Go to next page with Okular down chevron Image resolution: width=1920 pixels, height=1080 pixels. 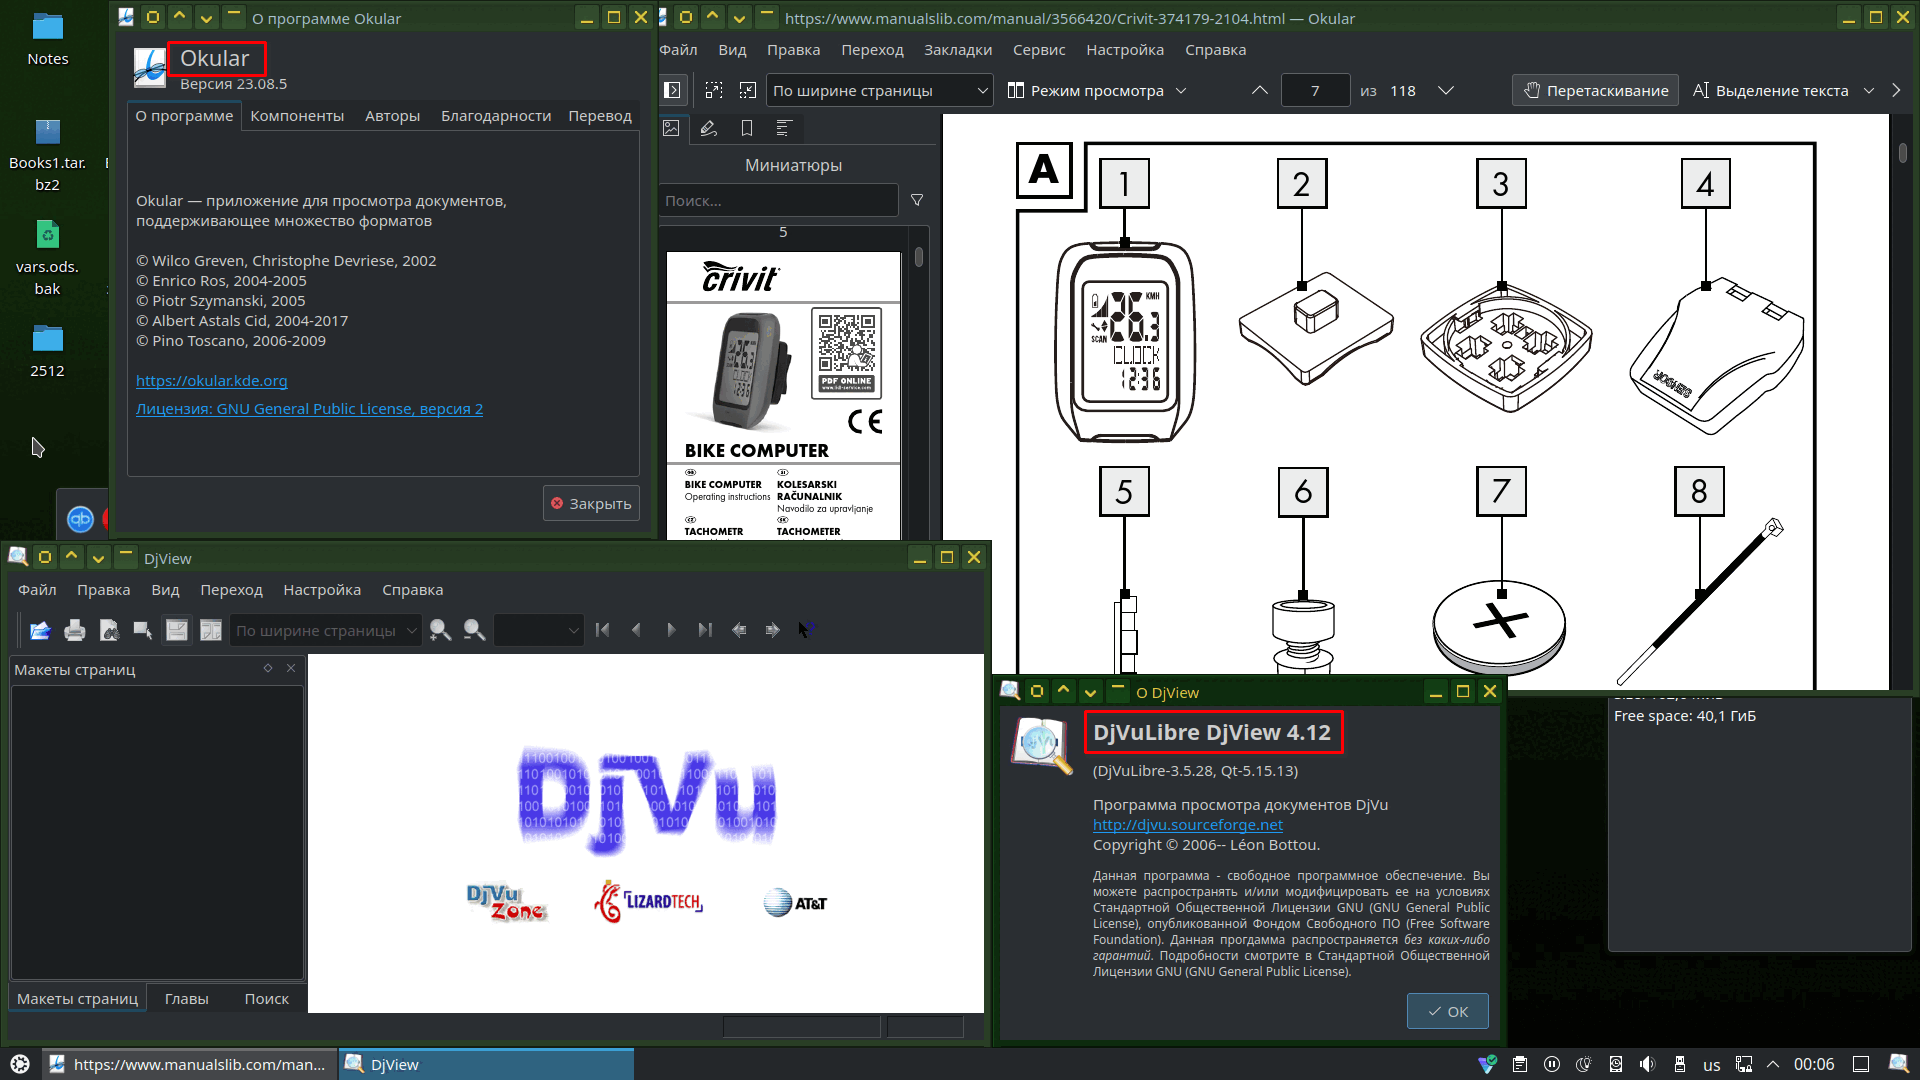point(1445,90)
